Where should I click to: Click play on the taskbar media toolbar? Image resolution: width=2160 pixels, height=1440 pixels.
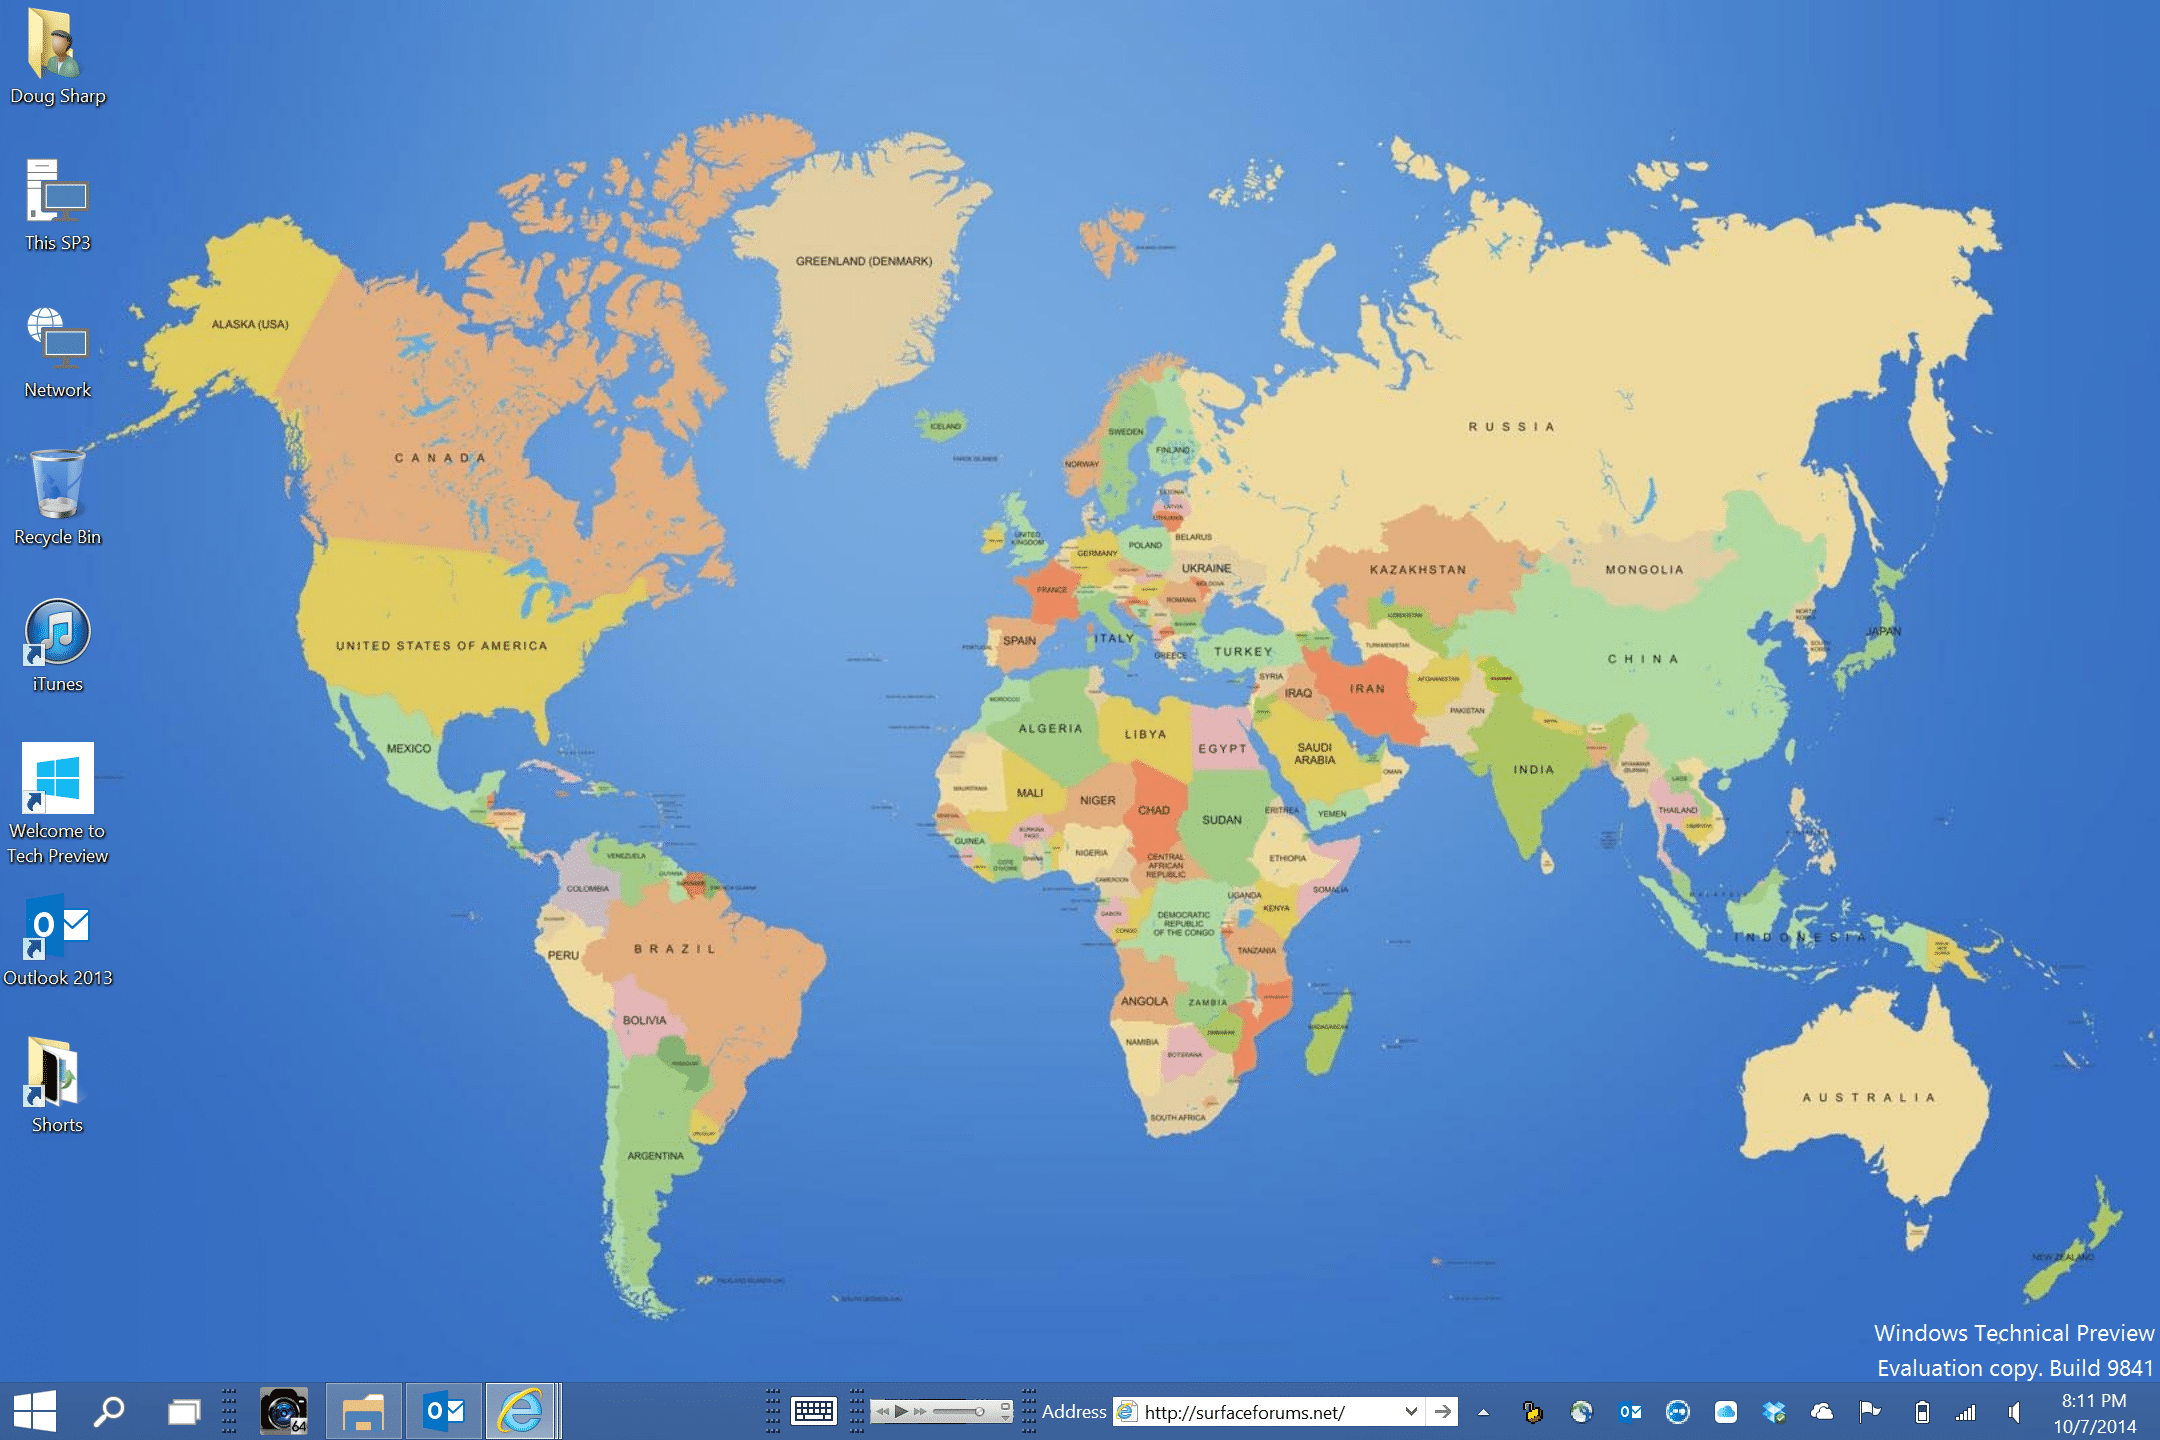pos(901,1412)
